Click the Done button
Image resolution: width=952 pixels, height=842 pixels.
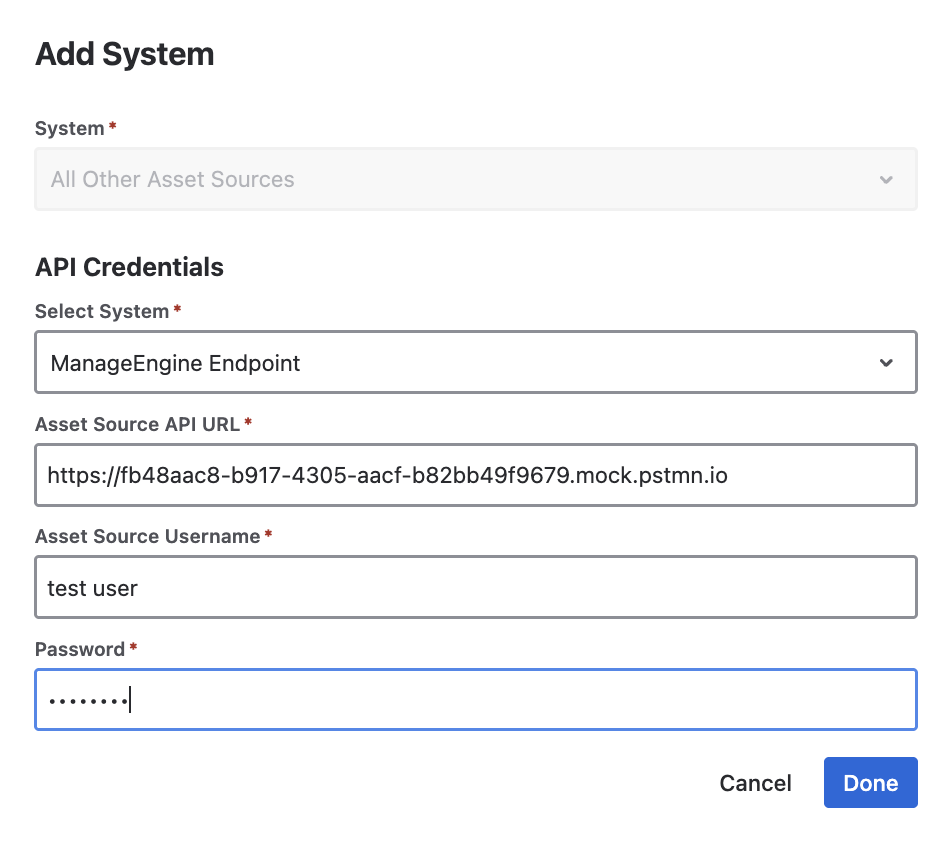click(x=870, y=782)
